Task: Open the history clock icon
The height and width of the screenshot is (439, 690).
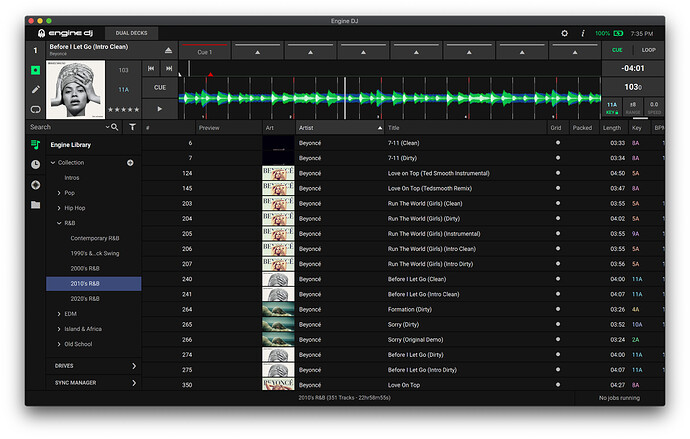Action: pyautogui.click(x=36, y=164)
